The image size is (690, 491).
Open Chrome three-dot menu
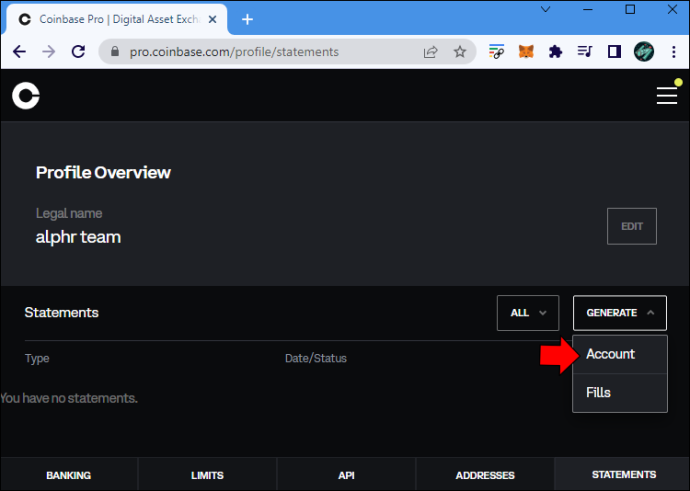pos(674,52)
